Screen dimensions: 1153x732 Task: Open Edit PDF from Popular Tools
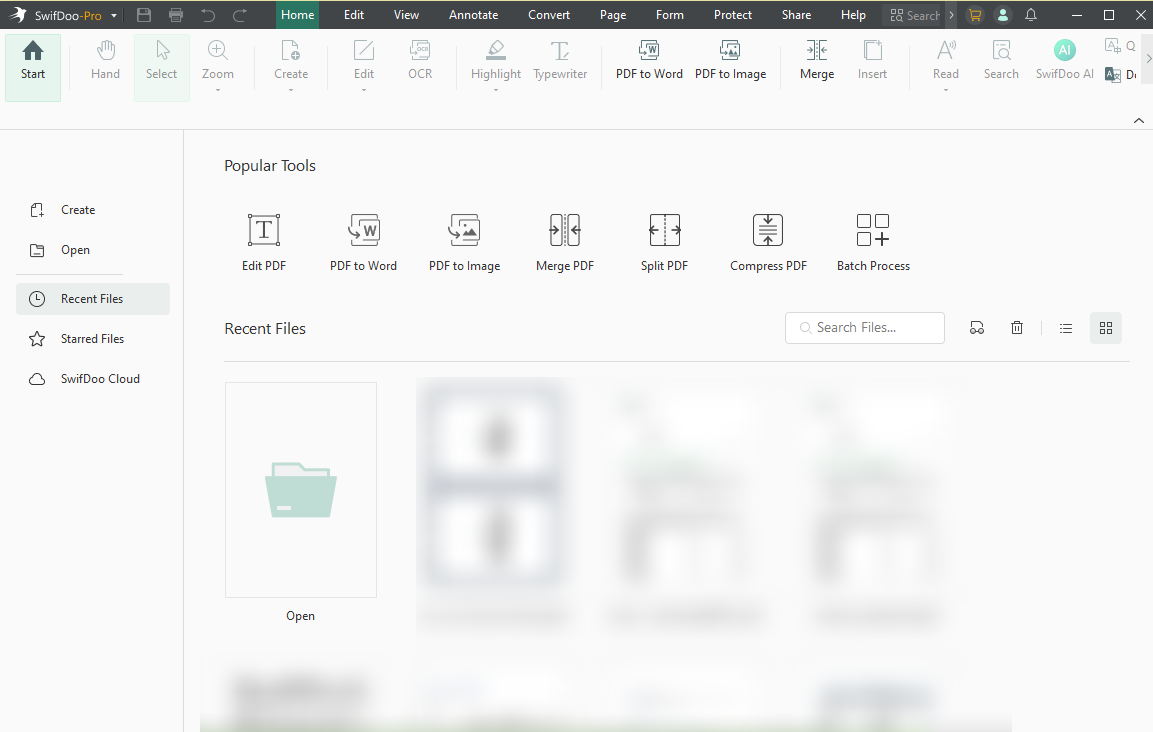(264, 243)
